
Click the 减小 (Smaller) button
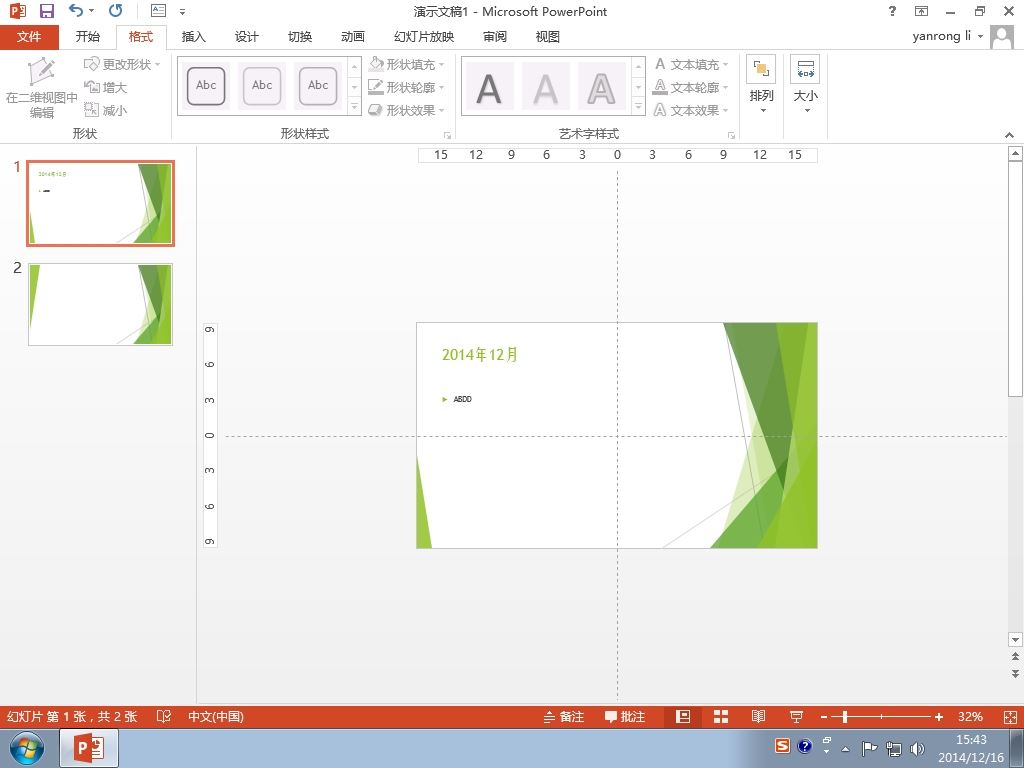pos(106,110)
